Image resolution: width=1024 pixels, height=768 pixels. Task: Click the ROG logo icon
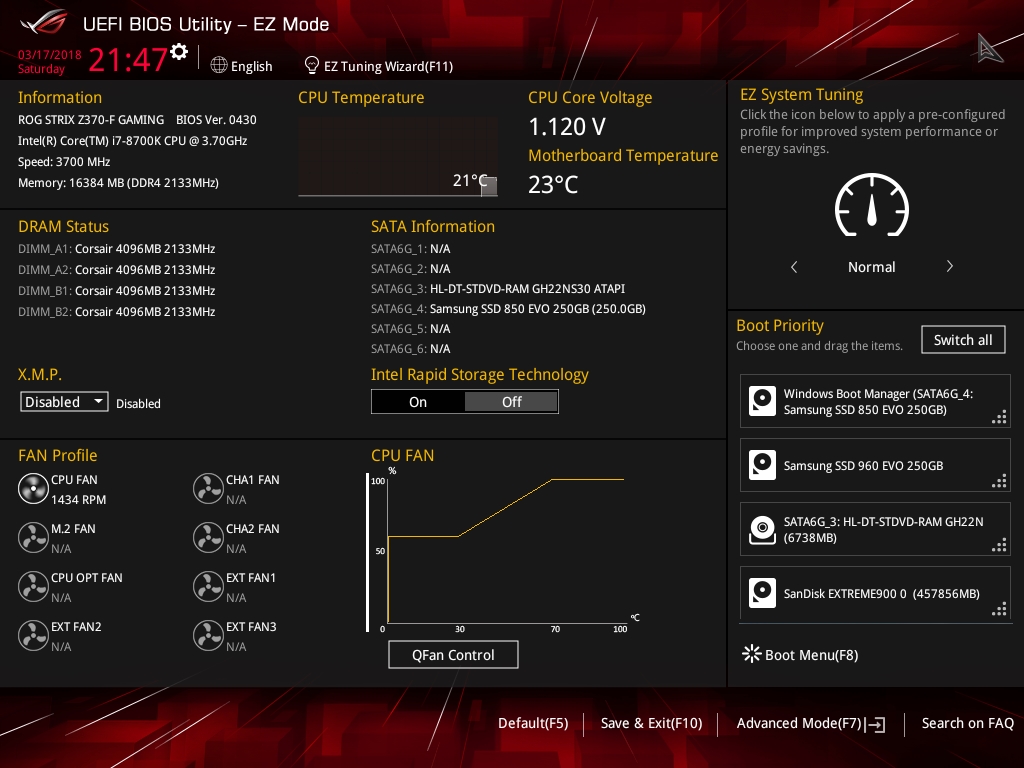[44, 22]
